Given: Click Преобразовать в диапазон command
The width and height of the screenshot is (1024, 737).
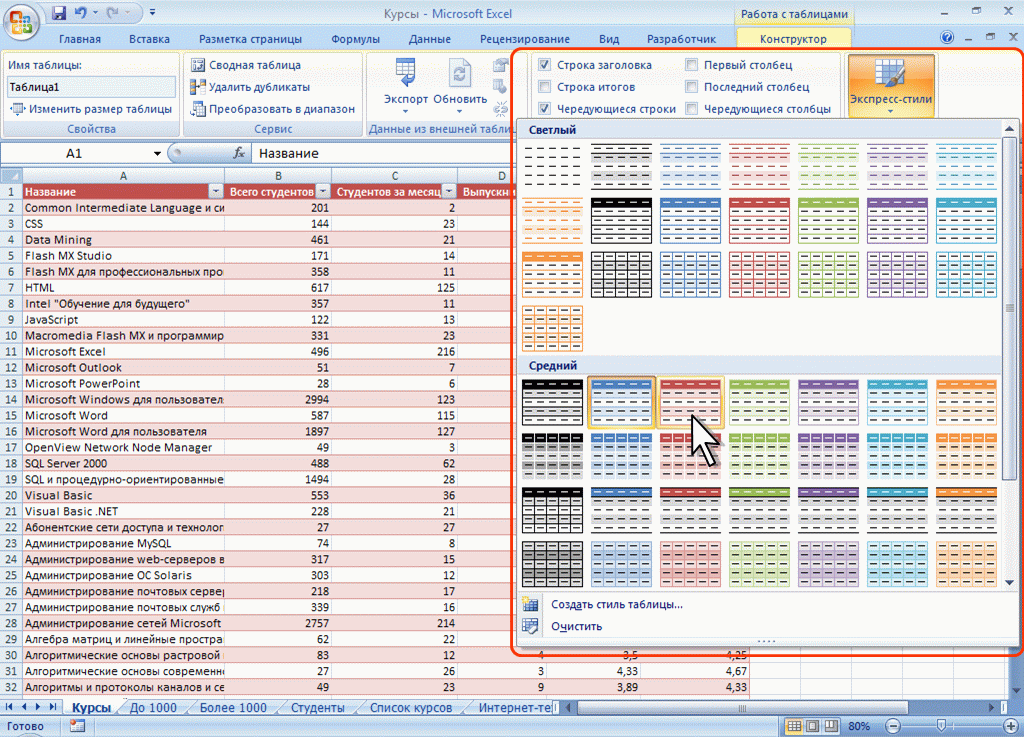Looking at the screenshot, I should [x=273, y=109].
